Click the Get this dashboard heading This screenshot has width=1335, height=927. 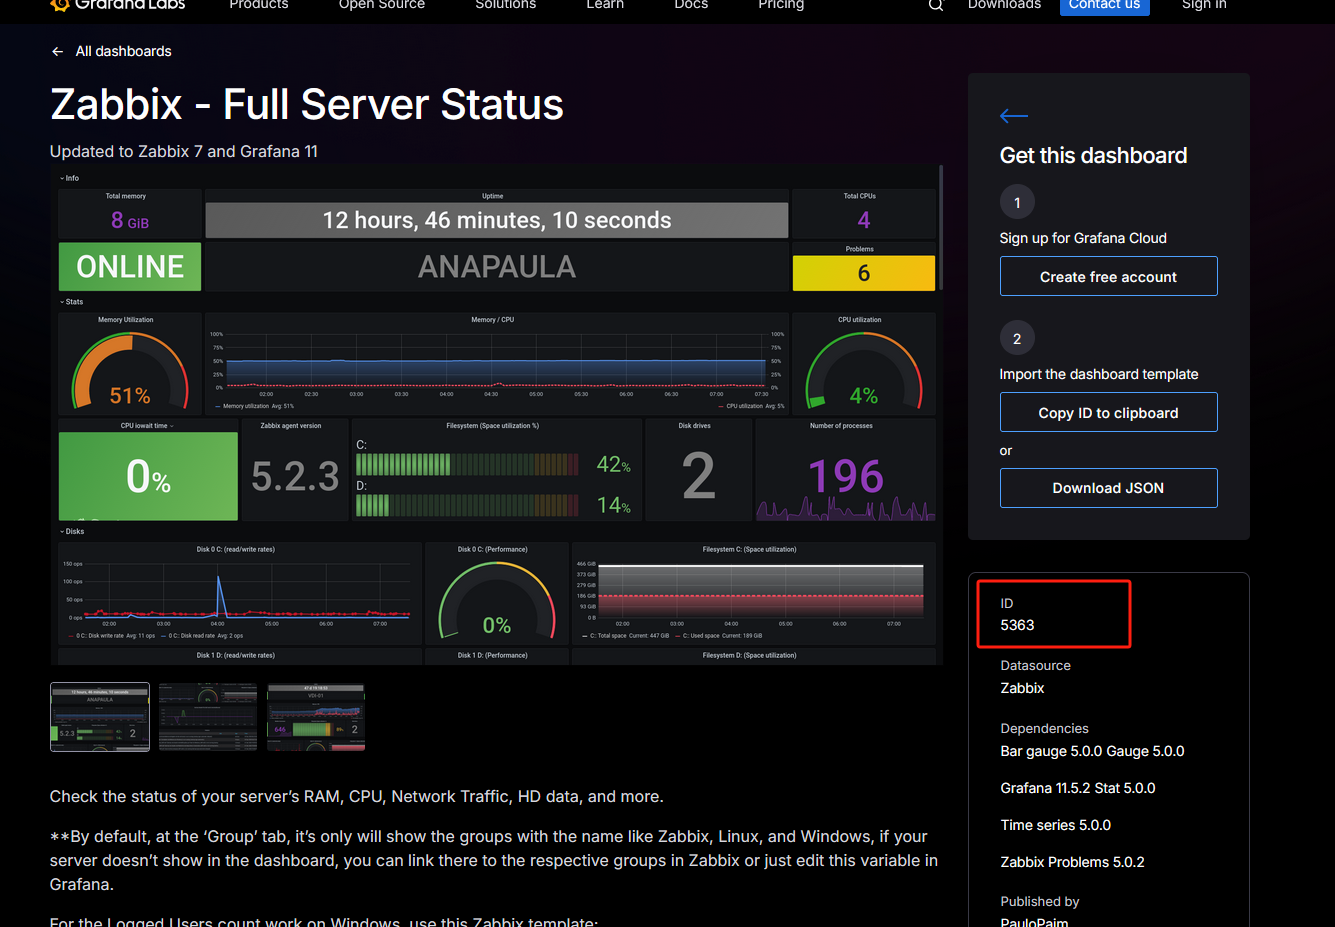pos(1094,156)
